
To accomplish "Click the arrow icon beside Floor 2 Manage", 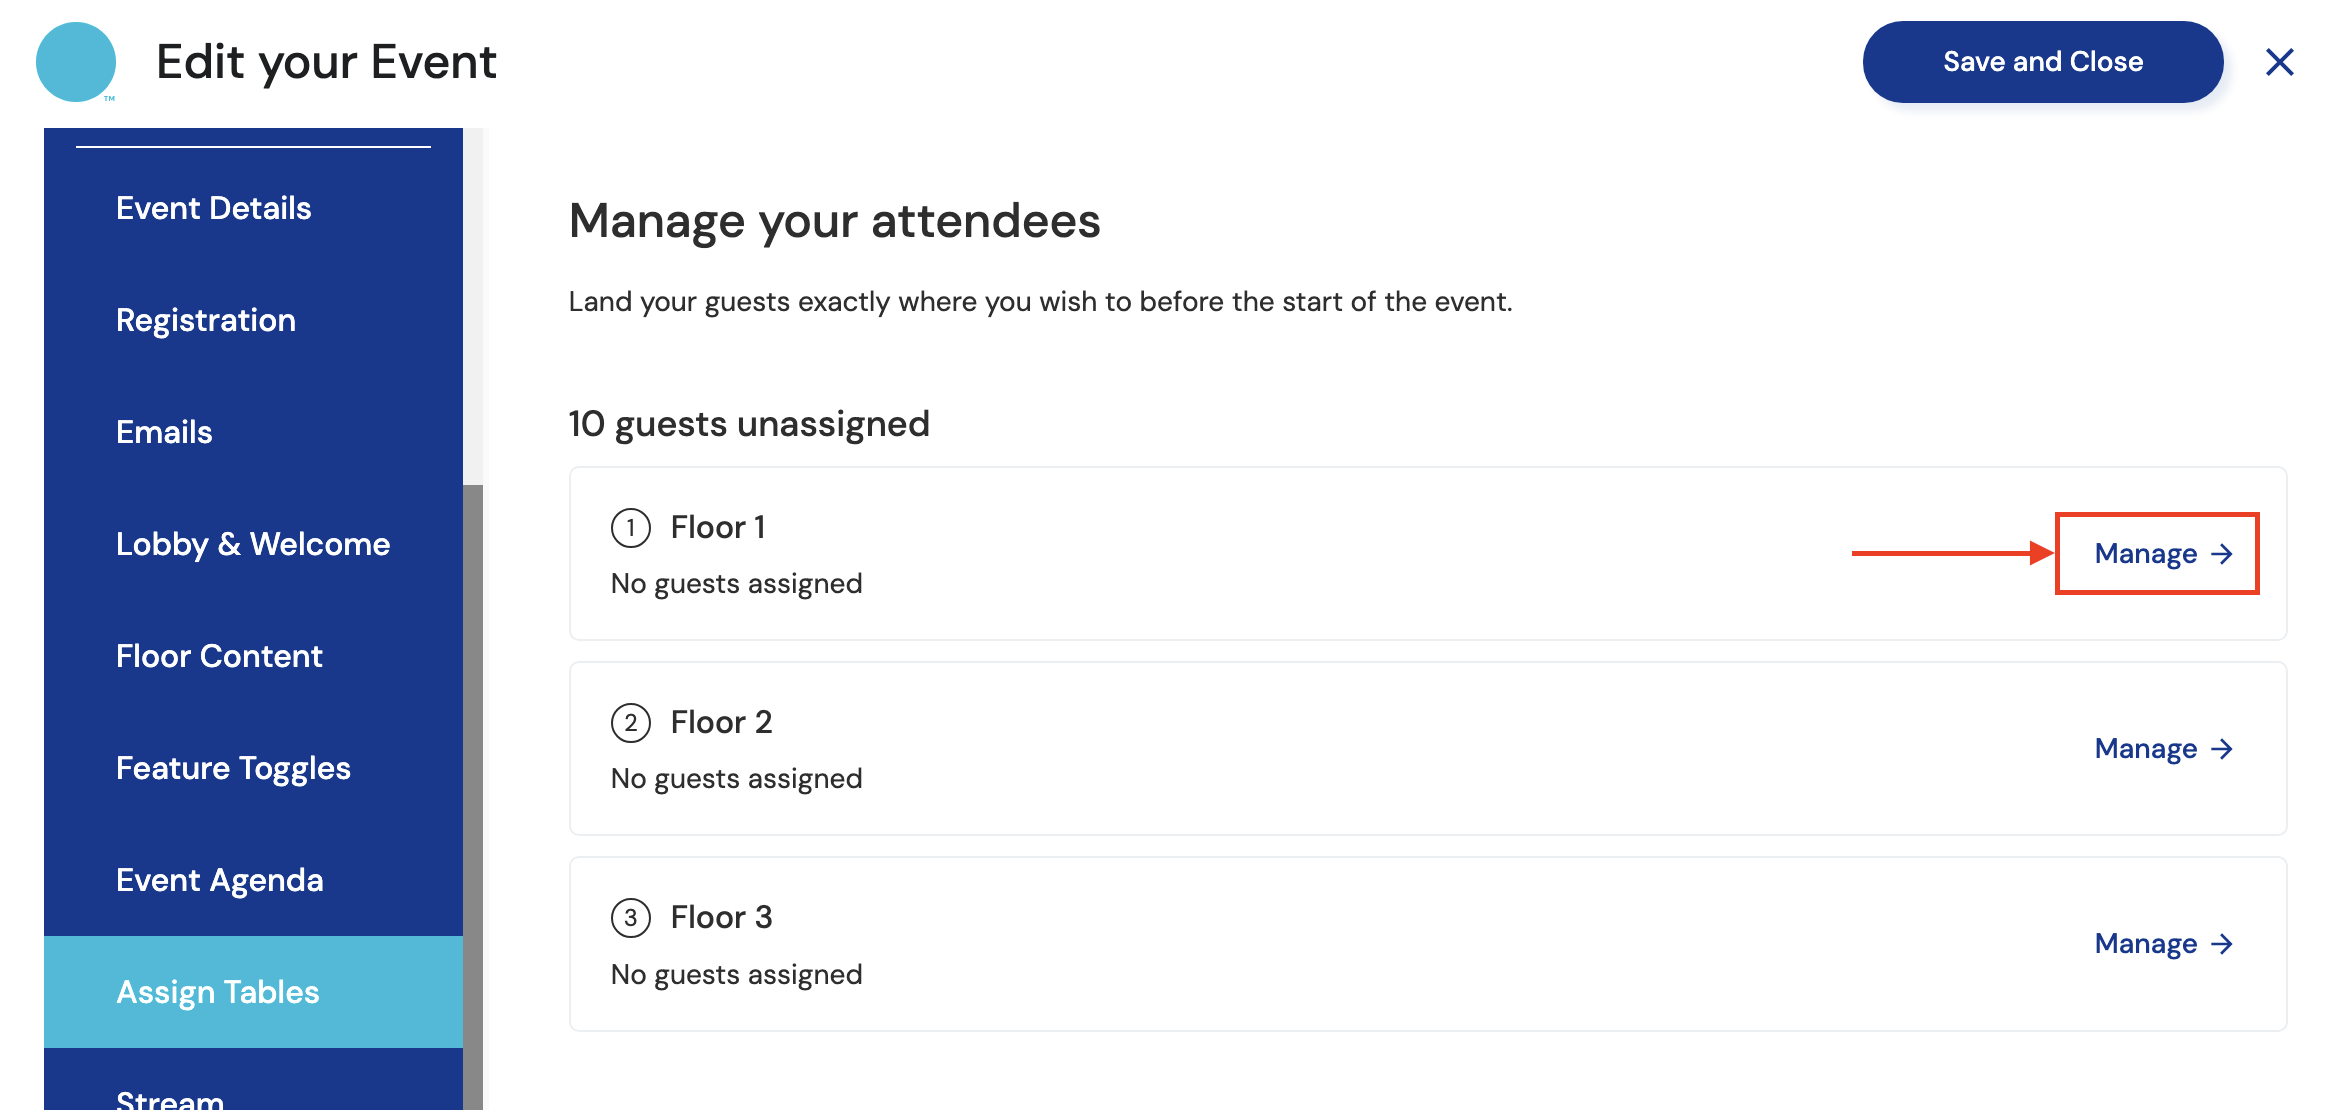I will pyautogui.click(x=2222, y=749).
